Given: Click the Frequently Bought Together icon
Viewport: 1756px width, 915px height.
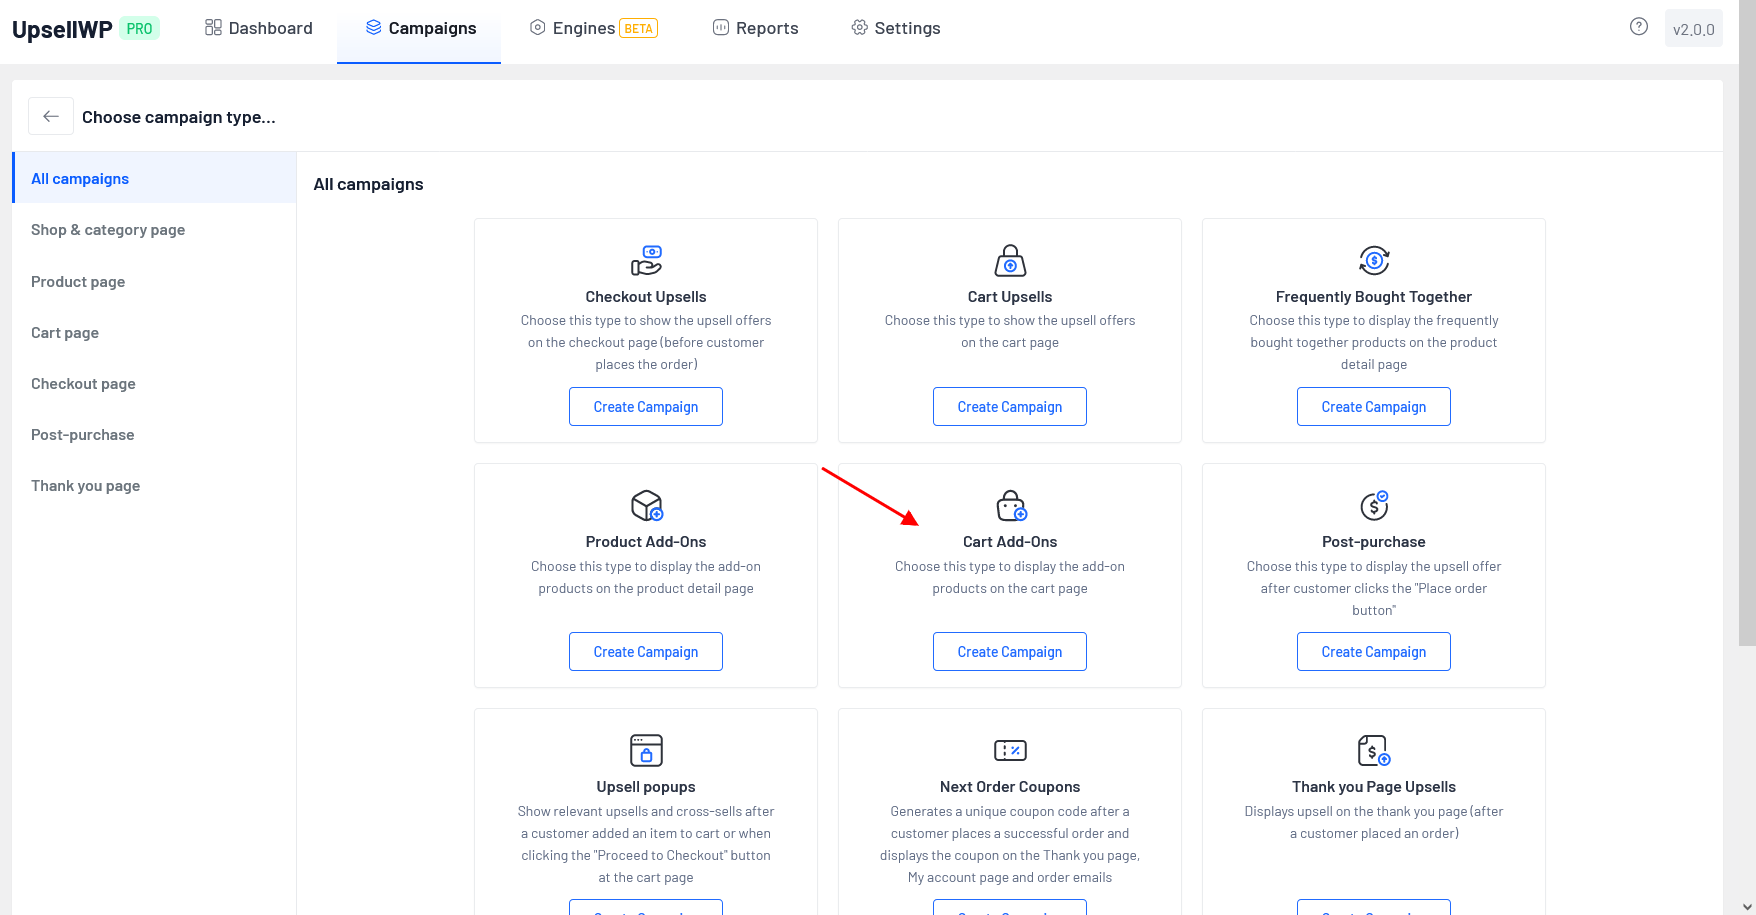Looking at the screenshot, I should (1374, 260).
